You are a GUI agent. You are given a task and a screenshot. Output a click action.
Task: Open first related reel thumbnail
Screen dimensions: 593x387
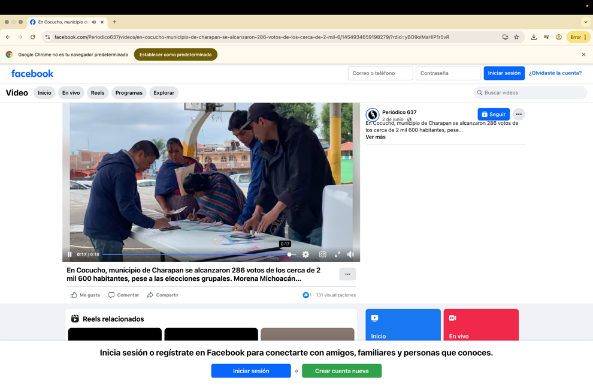coord(115,334)
